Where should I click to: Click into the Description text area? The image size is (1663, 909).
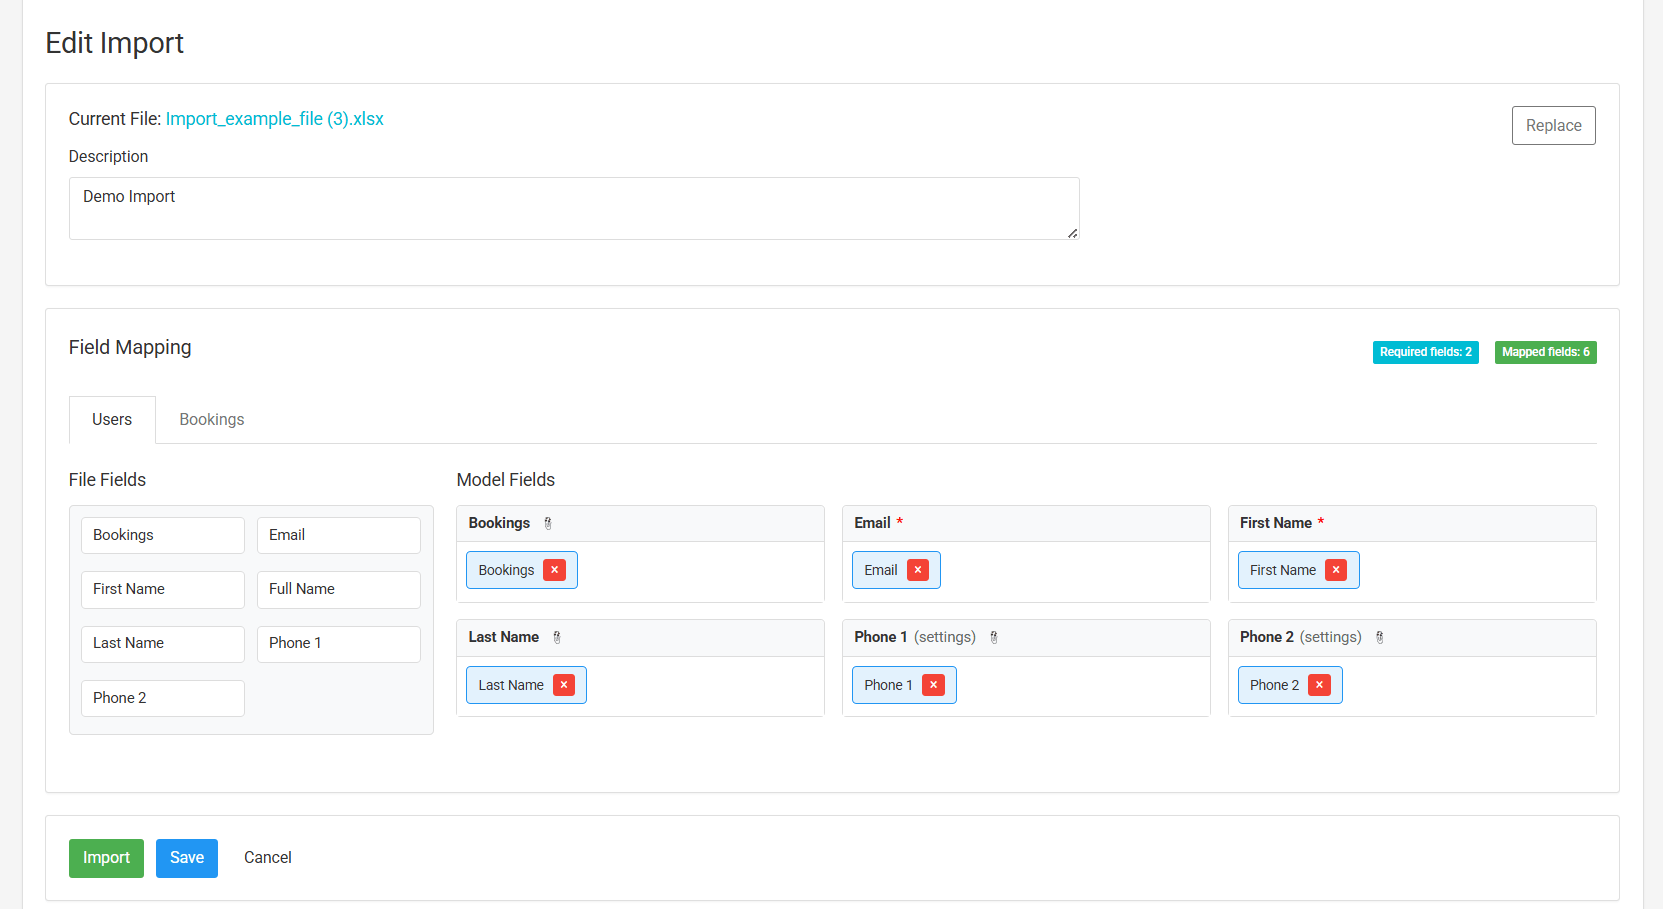[x=573, y=208]
